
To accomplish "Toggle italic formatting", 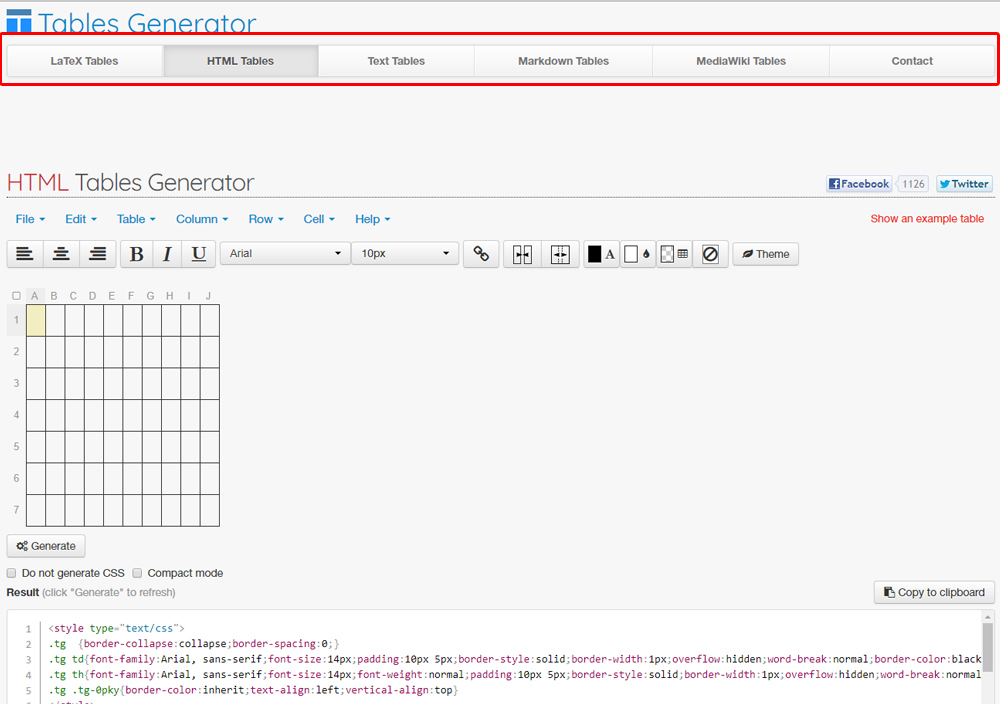I will [x=167, y=254].
